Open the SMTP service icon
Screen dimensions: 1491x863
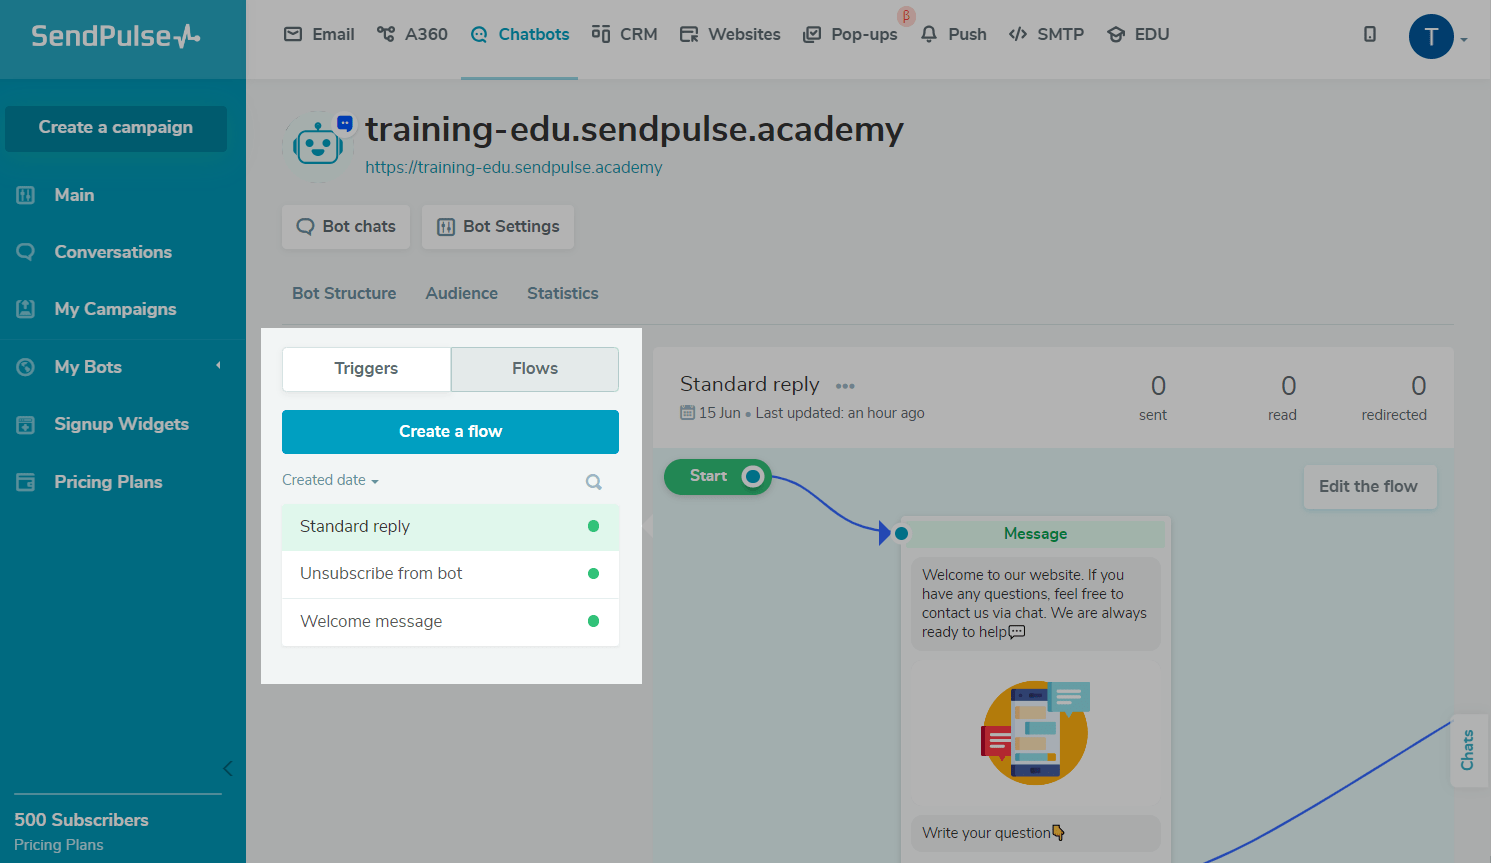(1017, 33)
